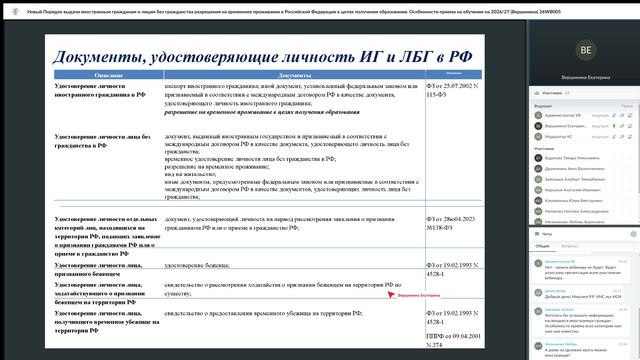Click the avatar of participant Анатолий Иванович

tap(538, 190)
